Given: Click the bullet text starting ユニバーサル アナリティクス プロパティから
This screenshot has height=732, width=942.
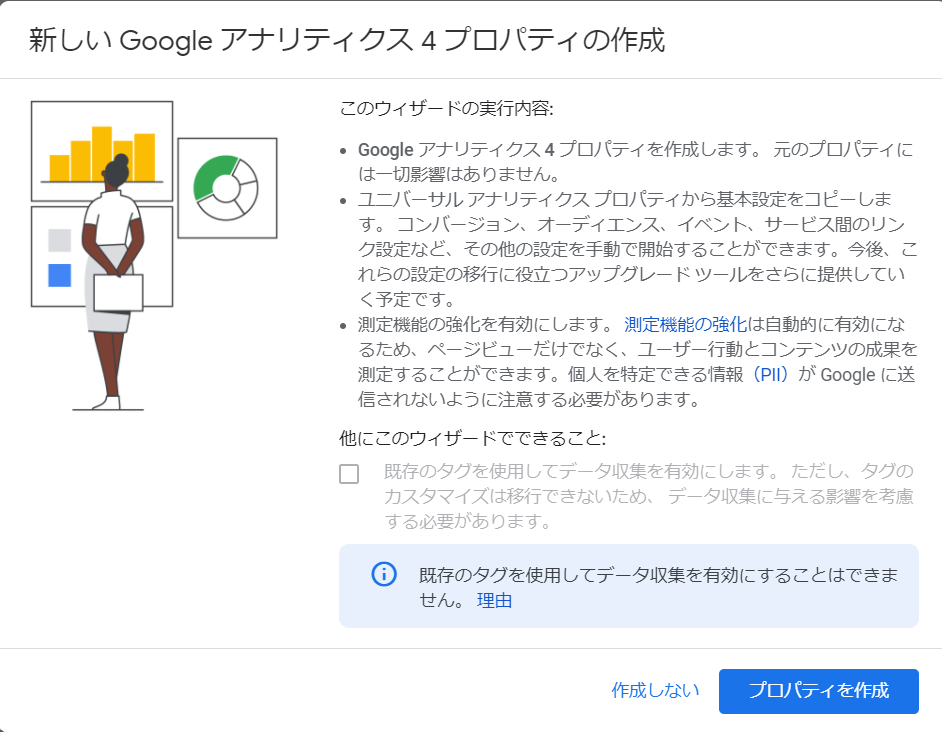Looking at the screenshot, I should tap(637, 249).
